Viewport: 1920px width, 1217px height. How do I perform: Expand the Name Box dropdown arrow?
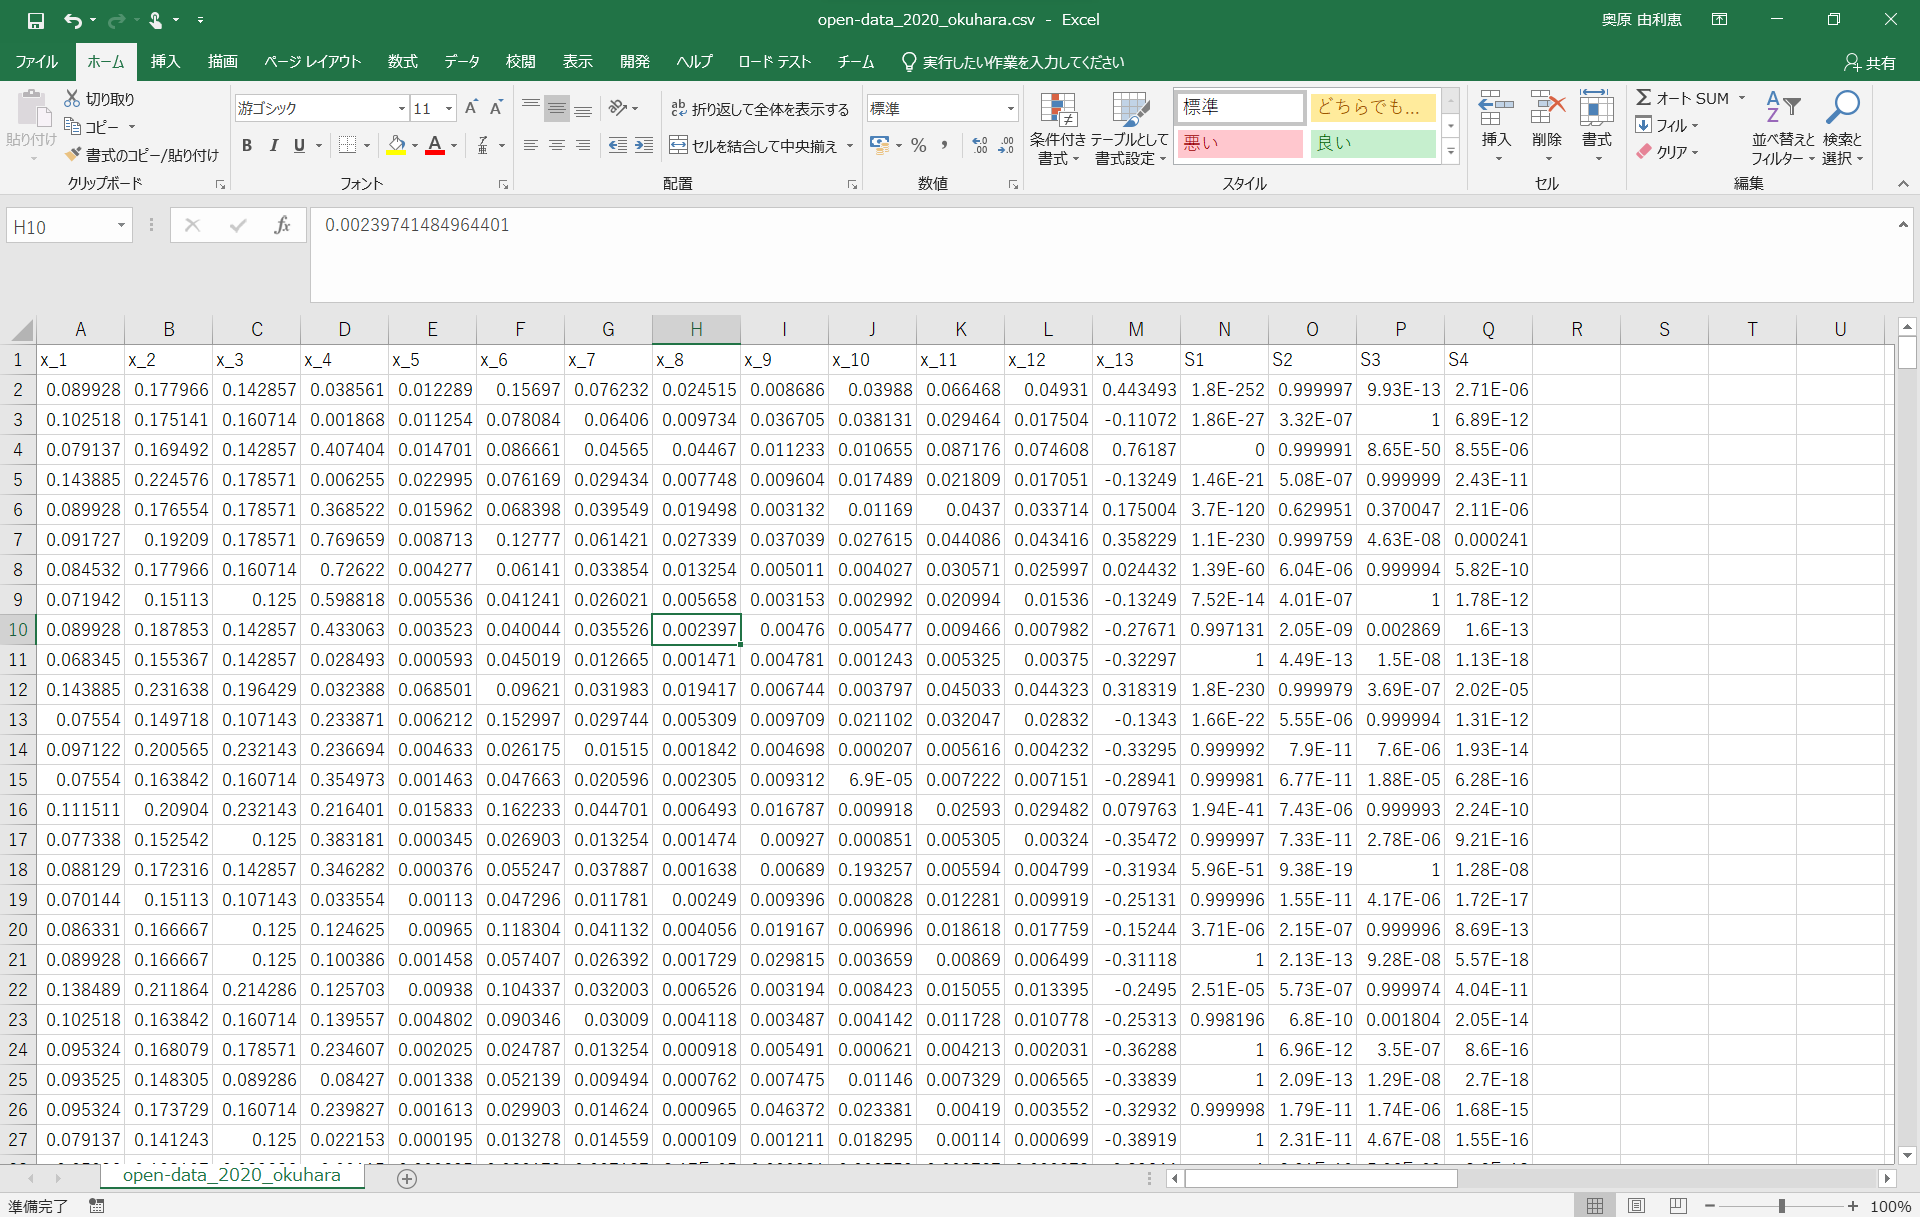[121, 226]
